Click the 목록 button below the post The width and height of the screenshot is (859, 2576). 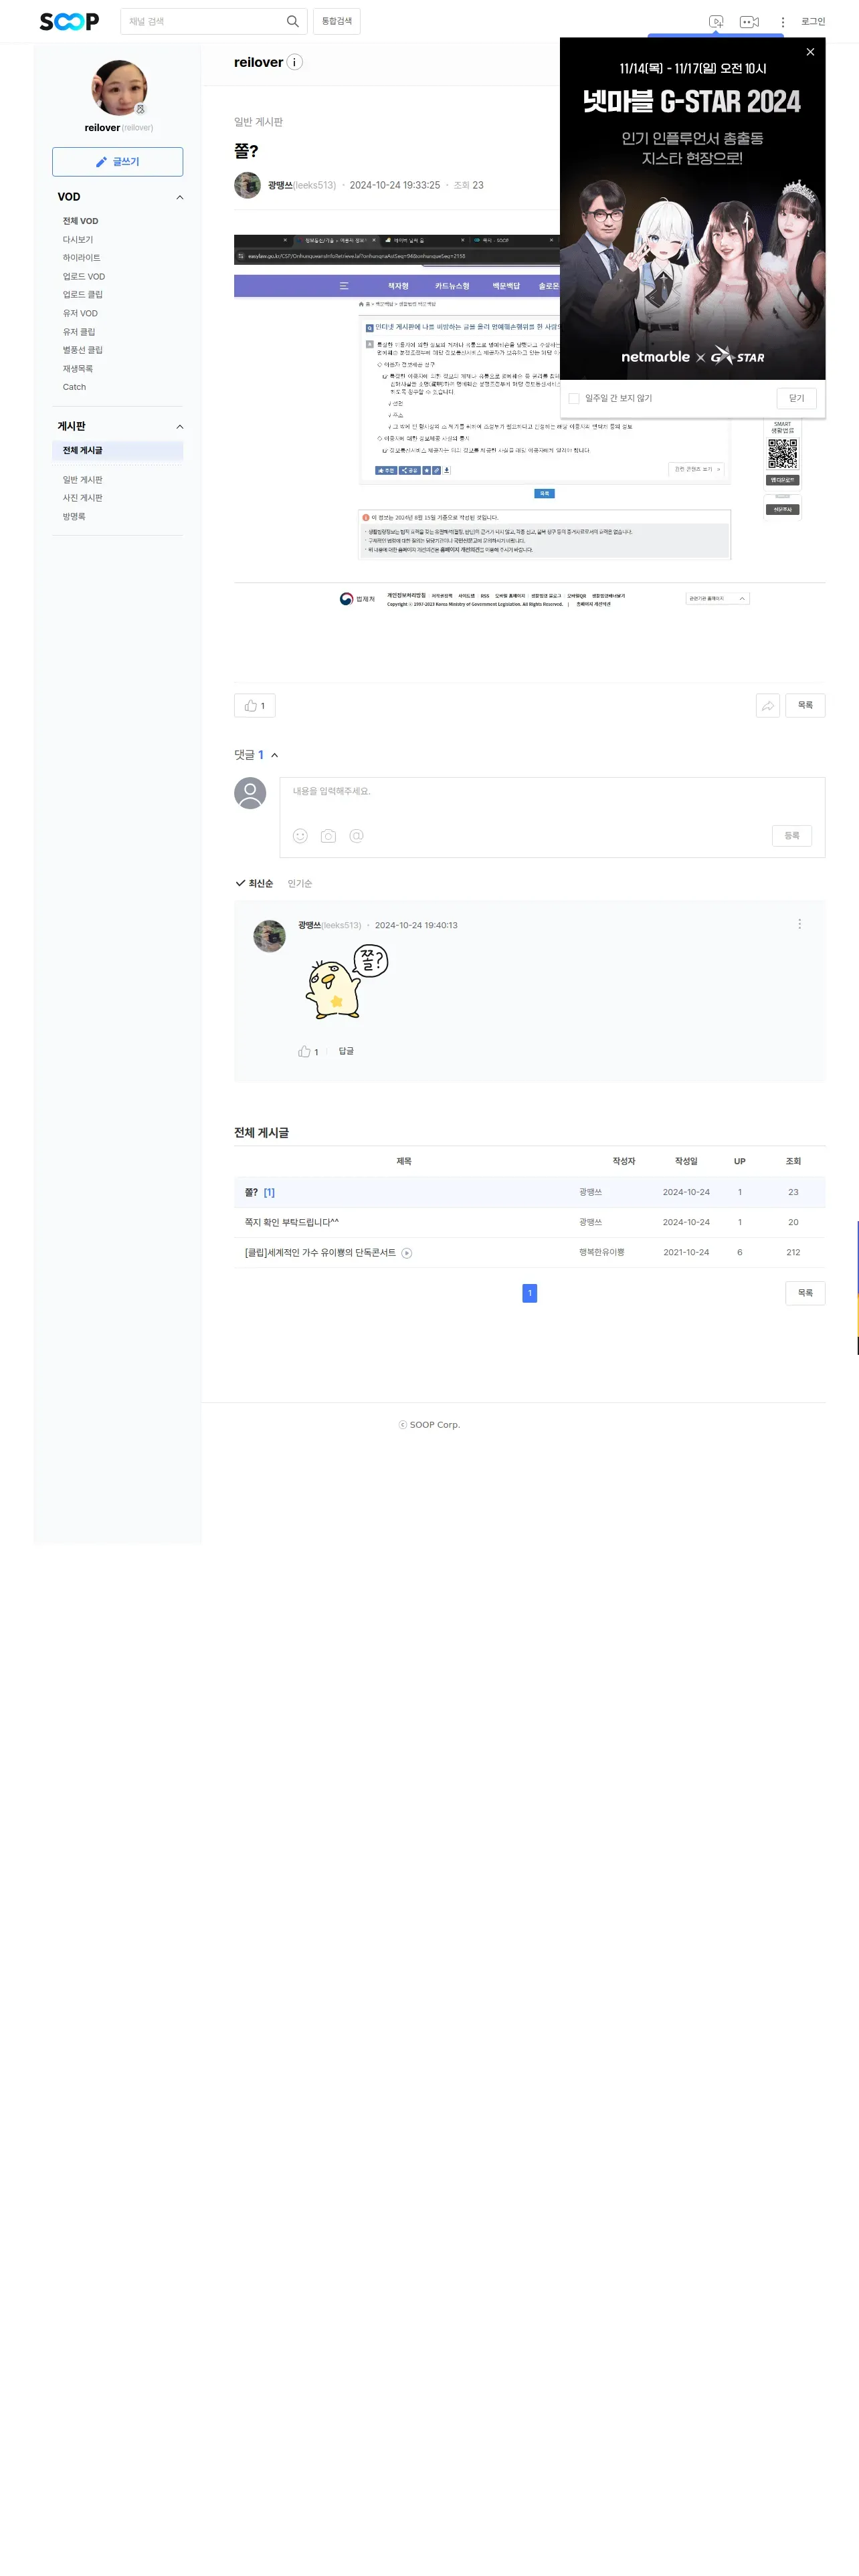(805, 706)
